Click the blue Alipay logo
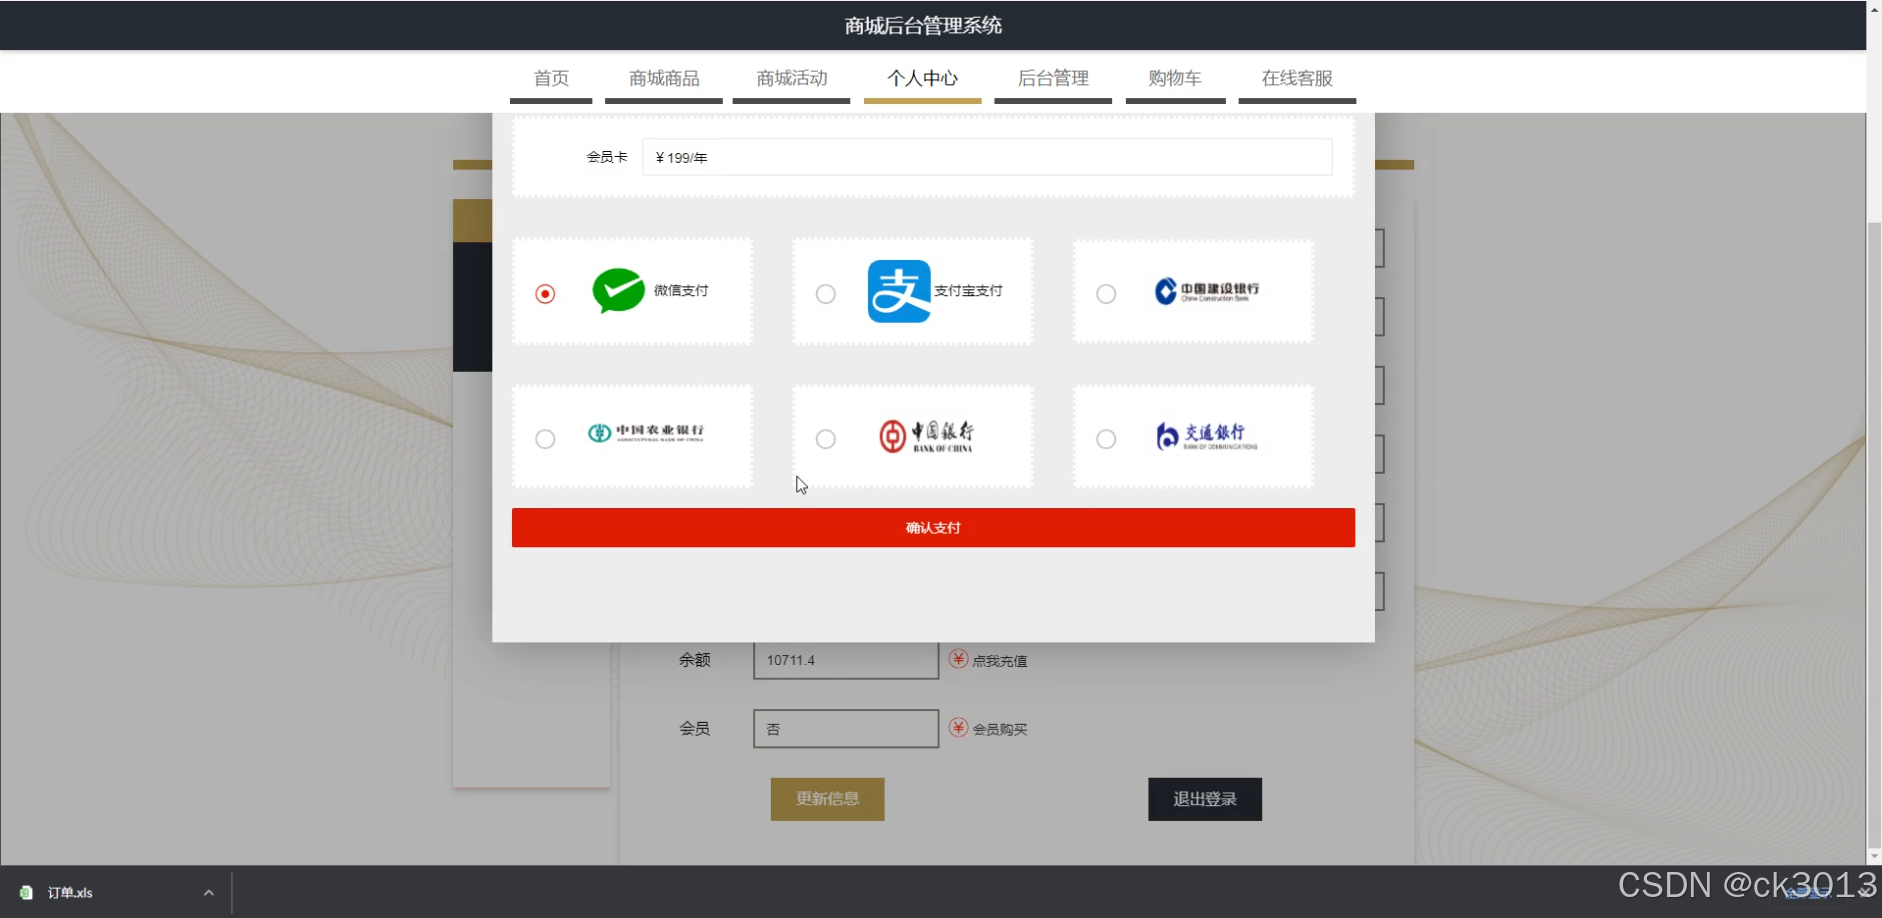This screenshot has height=918, width=1882. (x=899, y=291)
